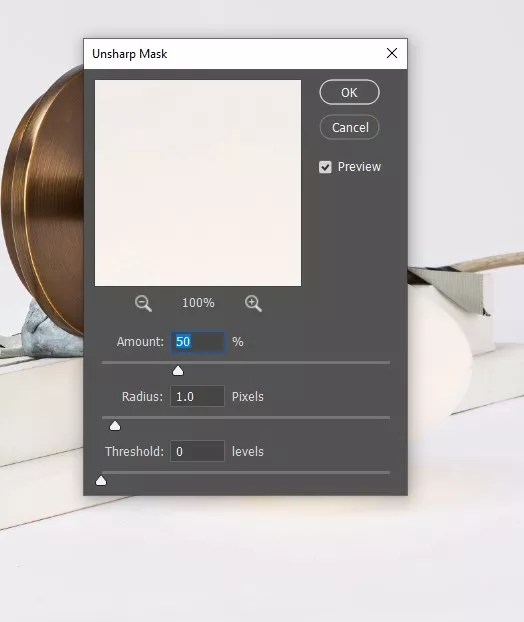Click the Radius label
Image resolution: width=524 pixels, height=622 pixels.
pos(142,396)
